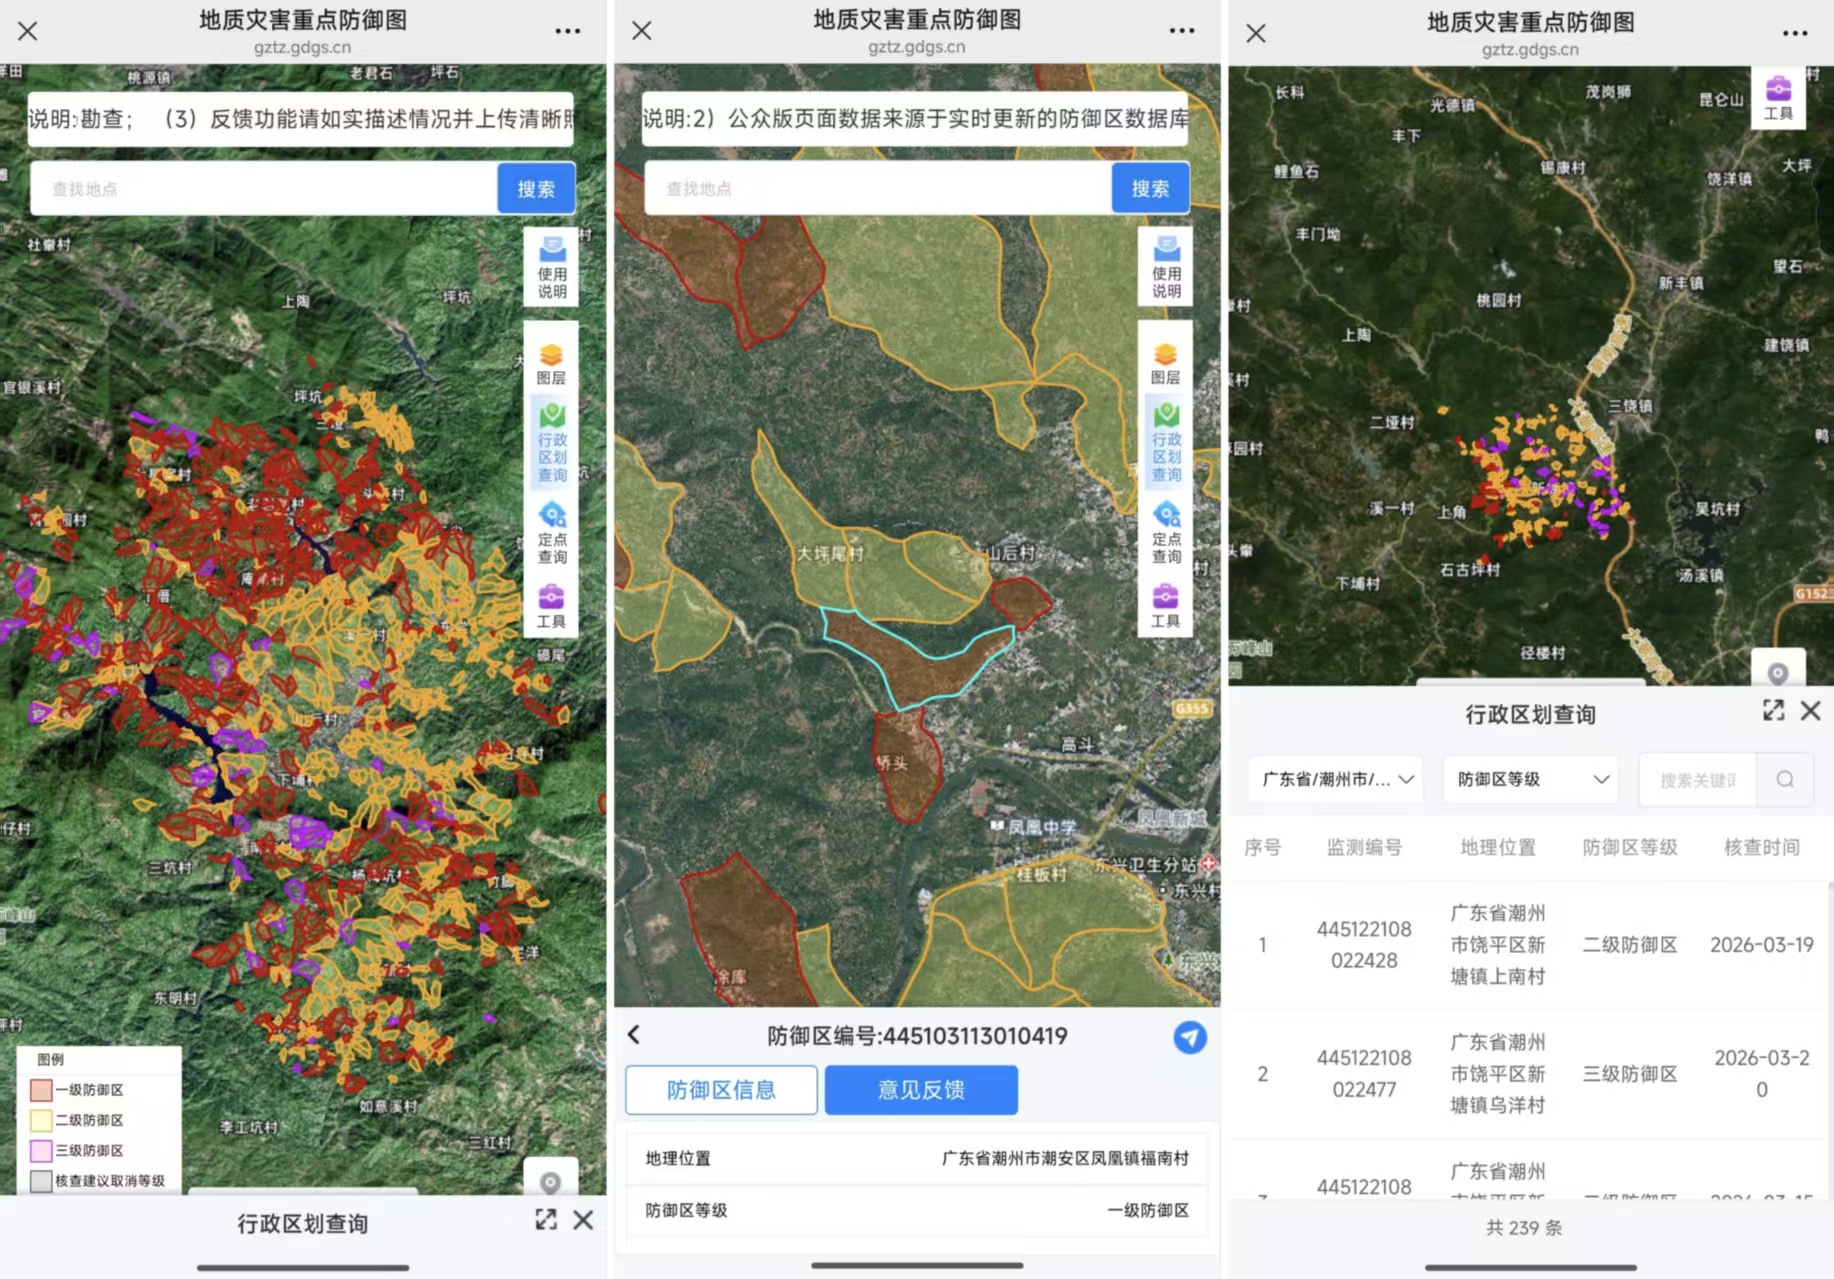The image size is (1834, 1279).
Task: Select table row with 445122108022477
Action: click(1530, 1074)
